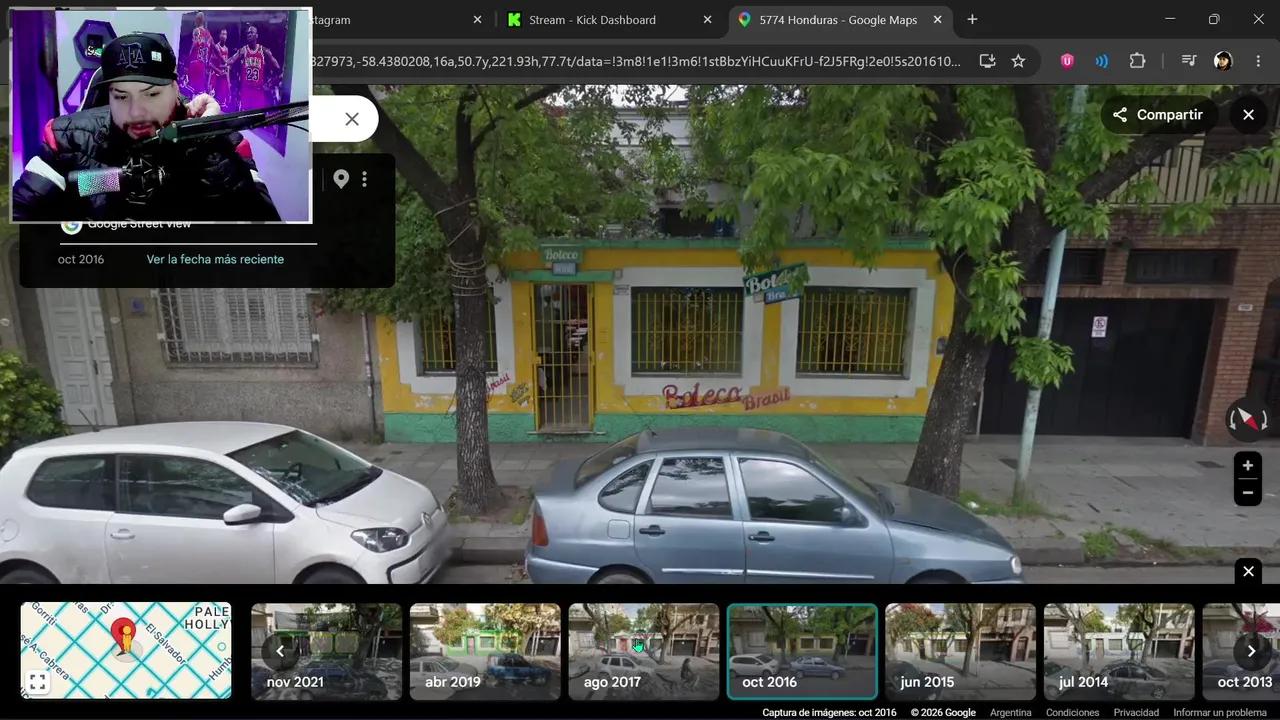Show previous imagery dates arrow
1280x720 pixels.
280,651
